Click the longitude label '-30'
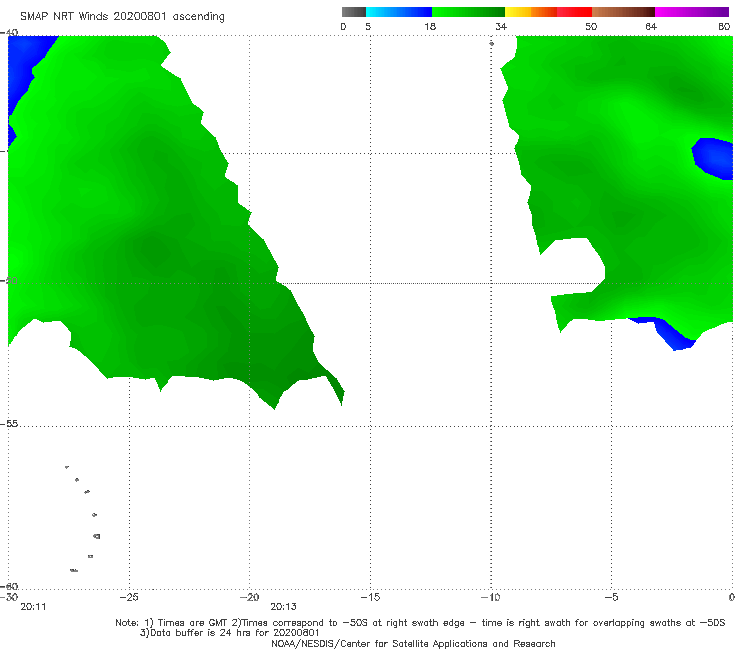The image size is (740, 650). click(x=9, y=597)
